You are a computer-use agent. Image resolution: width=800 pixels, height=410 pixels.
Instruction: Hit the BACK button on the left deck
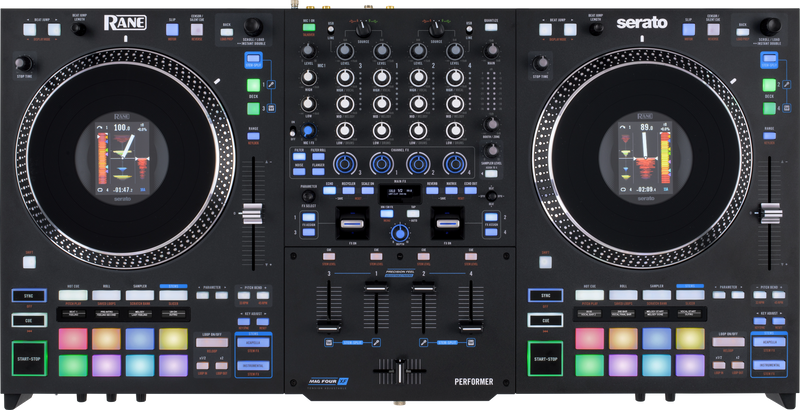pyautogui.click(x=227, y=32)
